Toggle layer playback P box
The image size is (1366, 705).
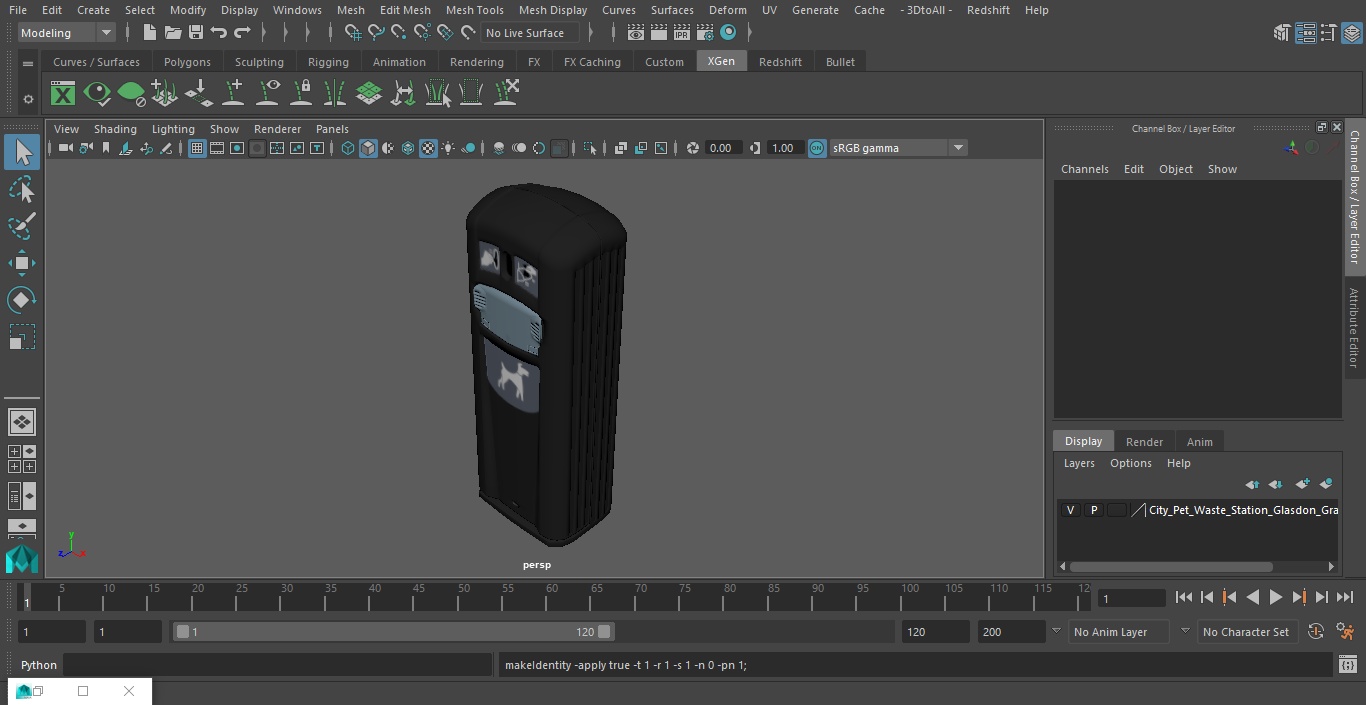[x=1093, y=510]
